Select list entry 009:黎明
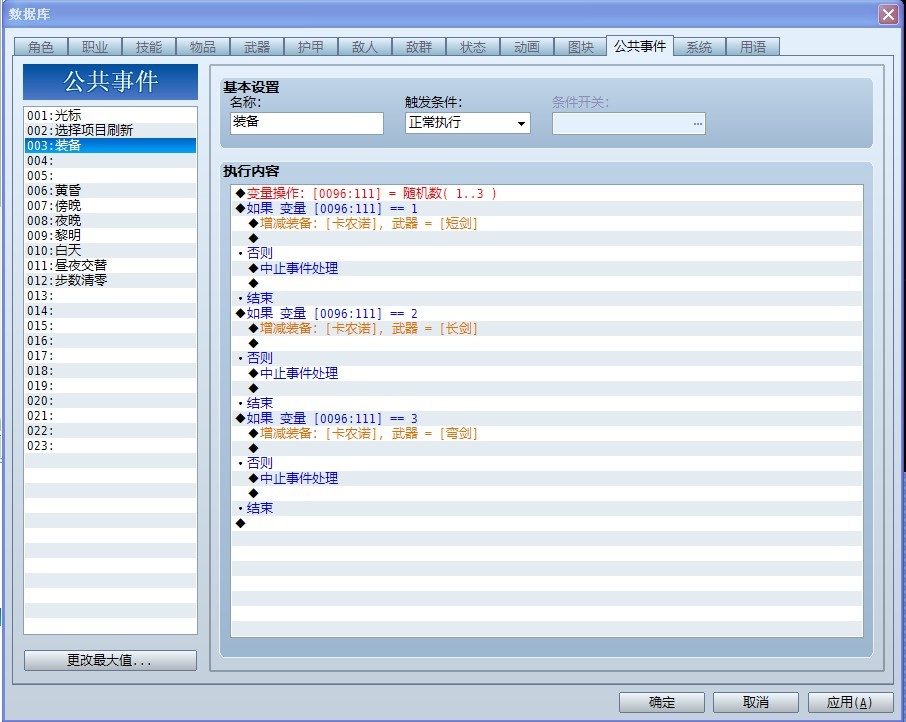The height and width of the screenshot is (722, 906). pyautogui.click(x=110, y=236)
